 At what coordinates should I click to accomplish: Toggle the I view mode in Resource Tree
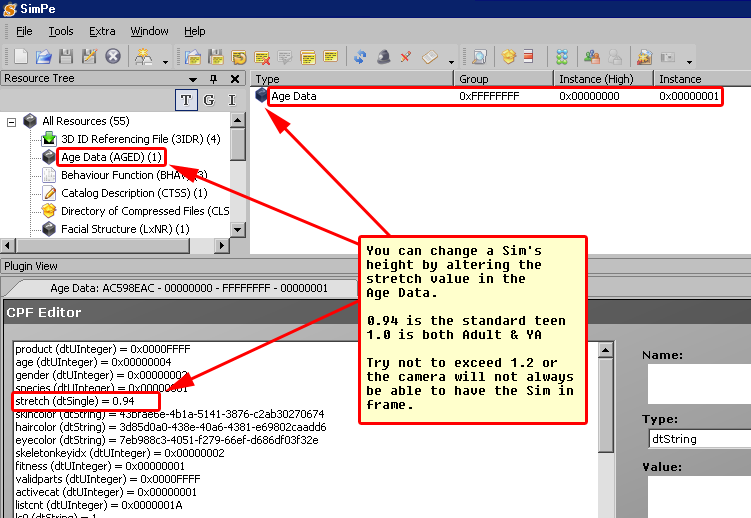(x=232, y=99)
